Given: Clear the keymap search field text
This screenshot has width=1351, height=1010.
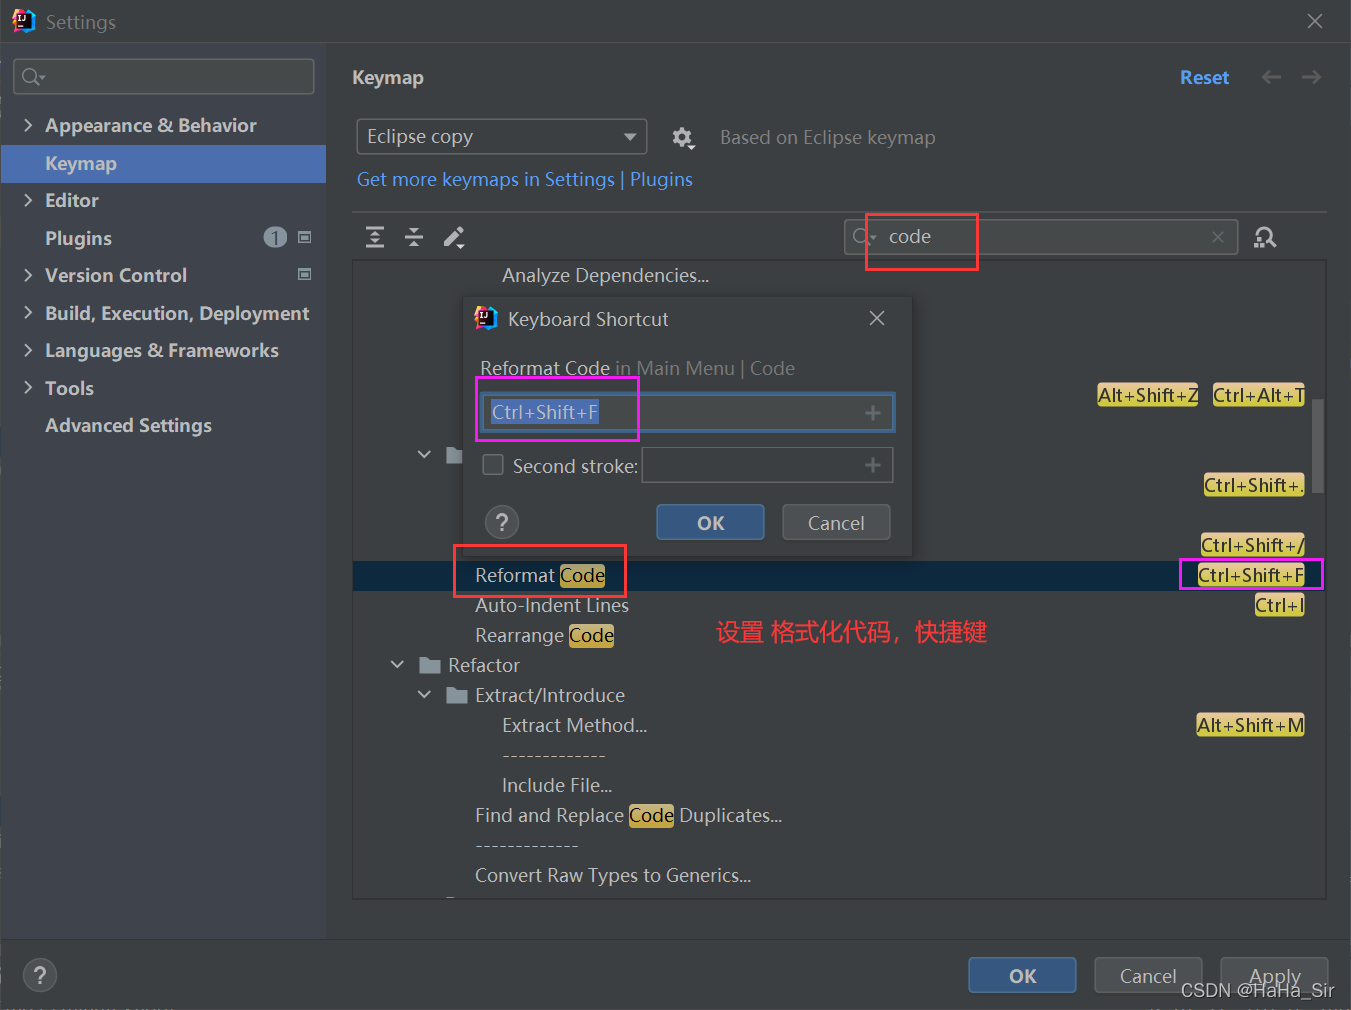Looking at the screenshot, I should point(1217,237).
